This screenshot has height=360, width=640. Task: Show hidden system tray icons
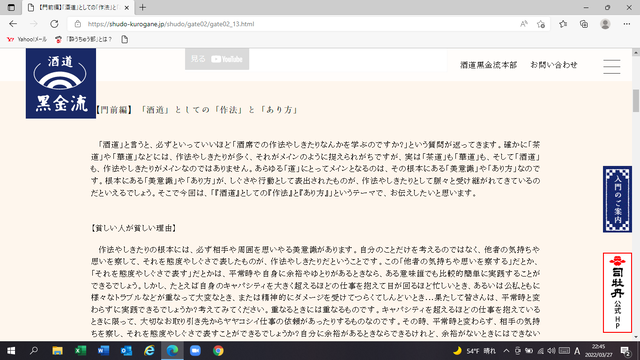(507, 351)
